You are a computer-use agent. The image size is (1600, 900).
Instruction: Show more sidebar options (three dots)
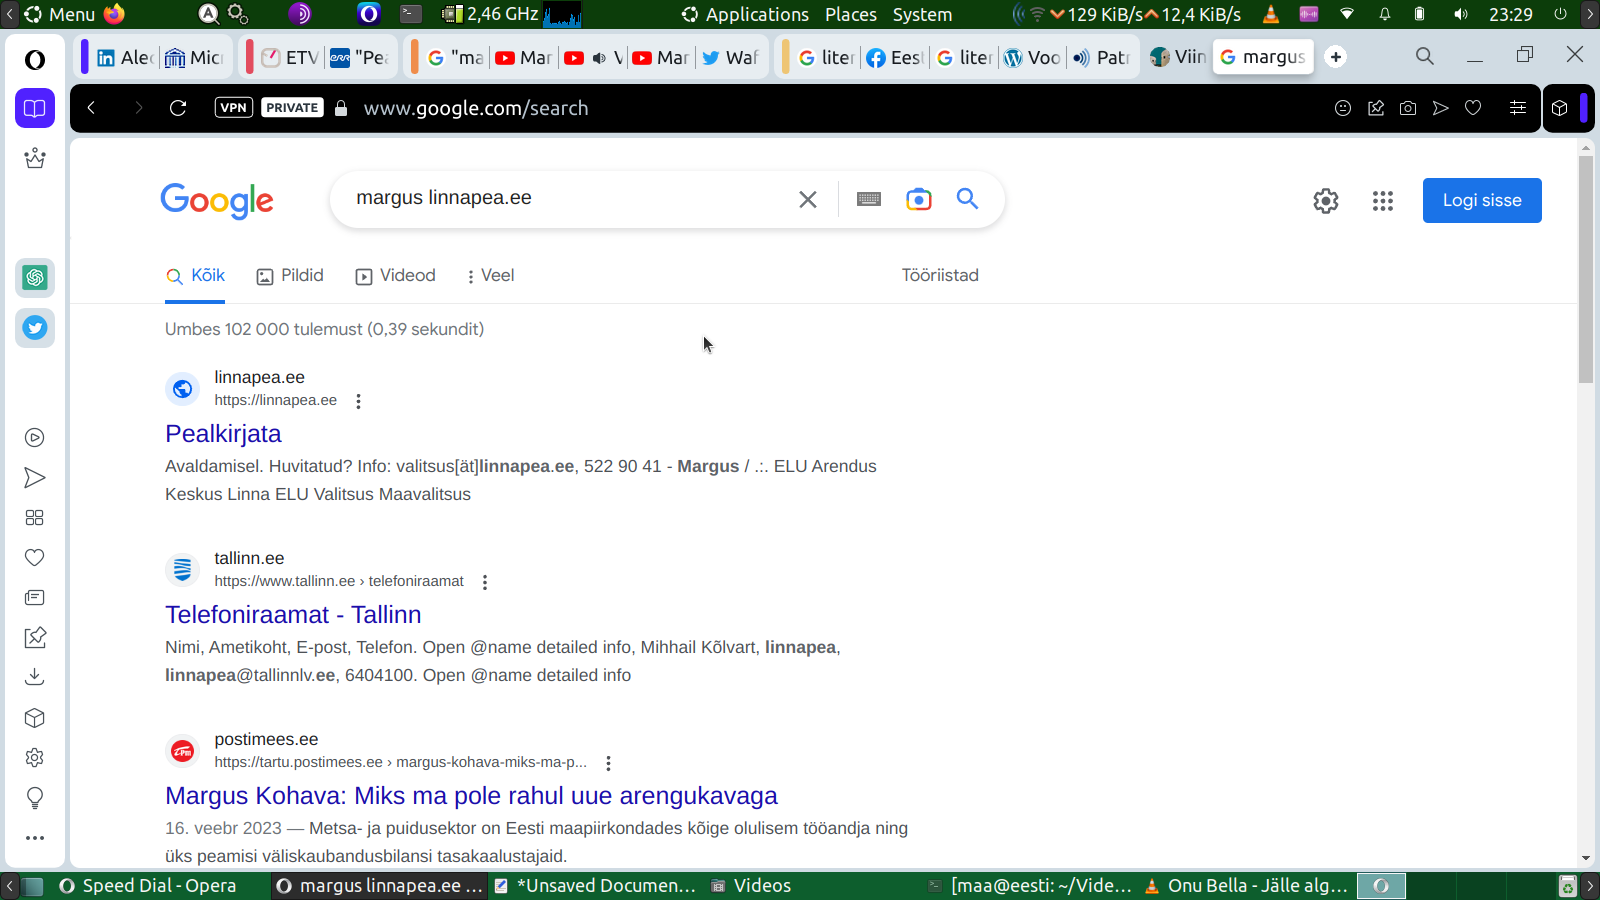click(x=35, y=838)
